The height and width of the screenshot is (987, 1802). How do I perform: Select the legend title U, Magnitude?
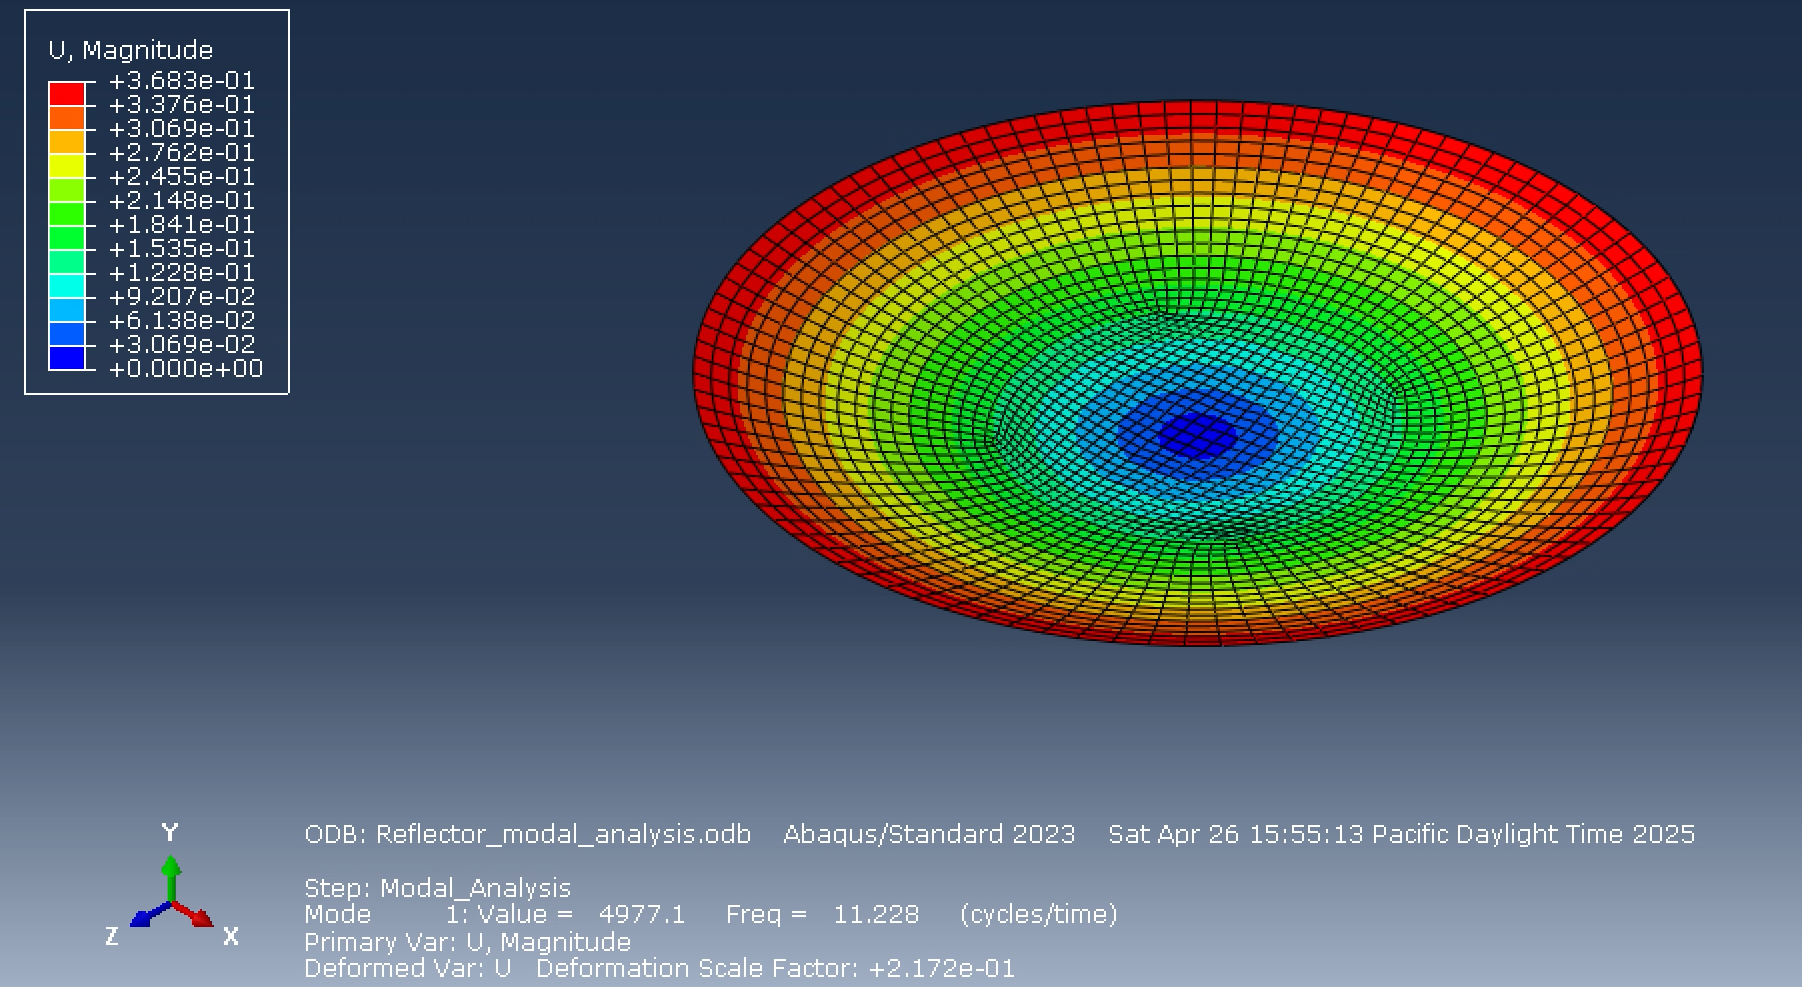coord(130,49)
